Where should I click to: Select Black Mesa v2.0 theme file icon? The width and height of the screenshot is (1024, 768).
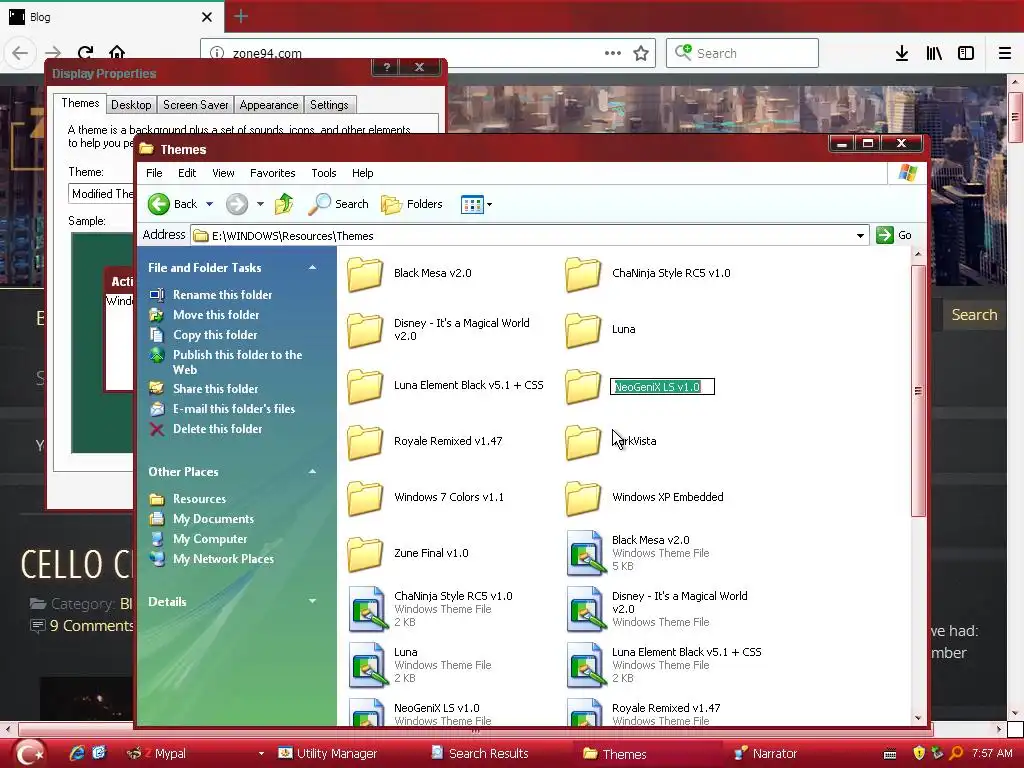pyautogui.click(x=584, y=553)
